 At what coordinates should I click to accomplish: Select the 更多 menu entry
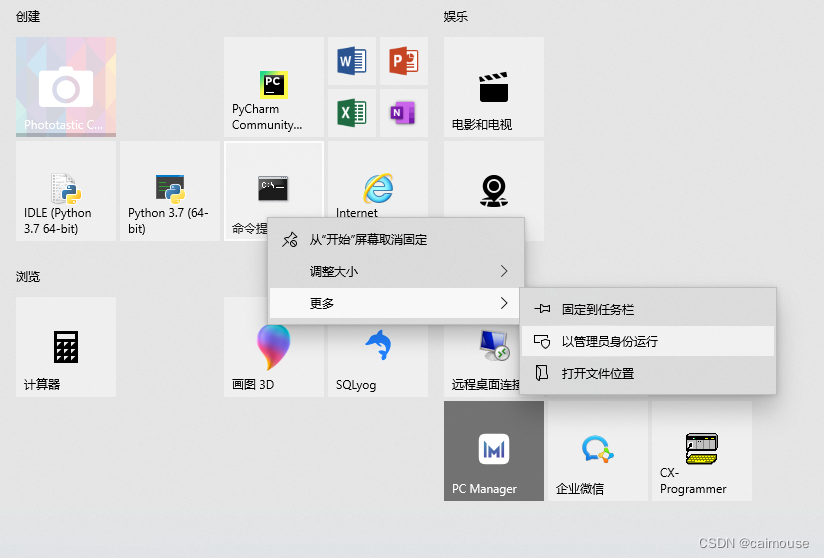pyautogui.click(x=396, y=303)
